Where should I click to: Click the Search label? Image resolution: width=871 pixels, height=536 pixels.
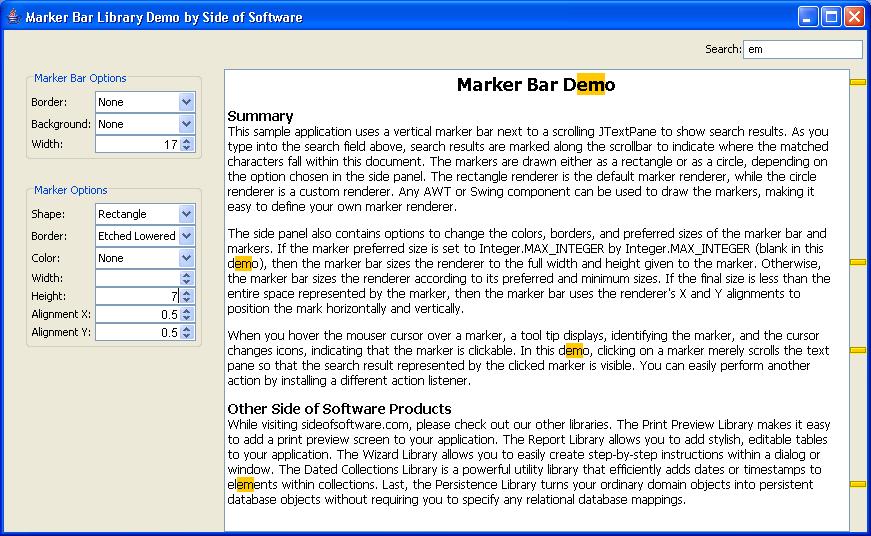[723, 49]
